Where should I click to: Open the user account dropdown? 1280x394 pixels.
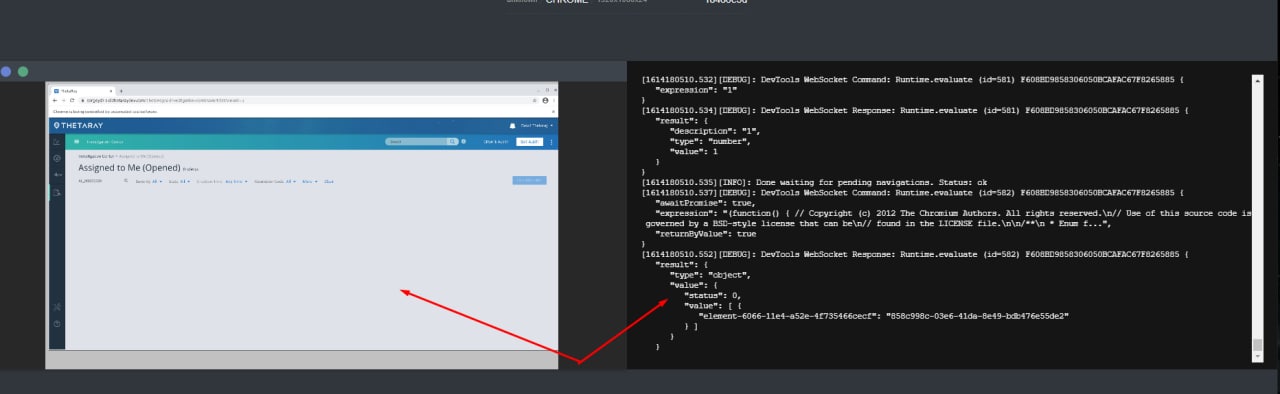(x=535, y=125)
